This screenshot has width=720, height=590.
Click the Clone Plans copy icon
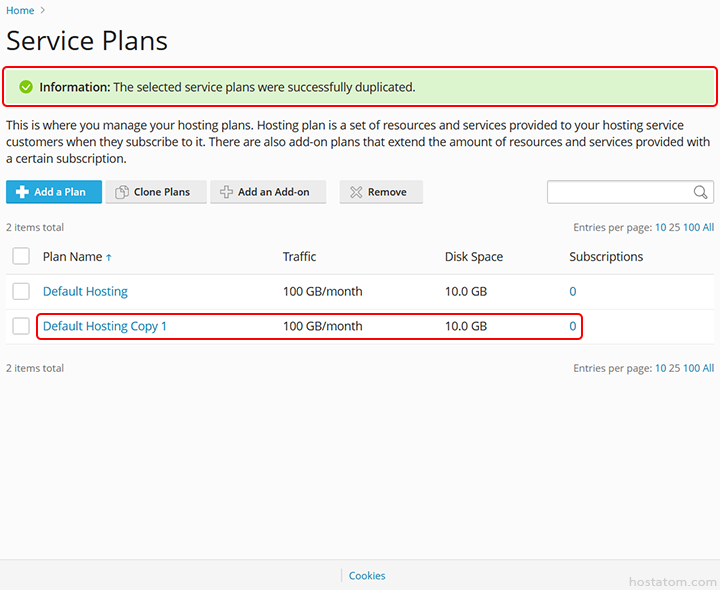122,192
